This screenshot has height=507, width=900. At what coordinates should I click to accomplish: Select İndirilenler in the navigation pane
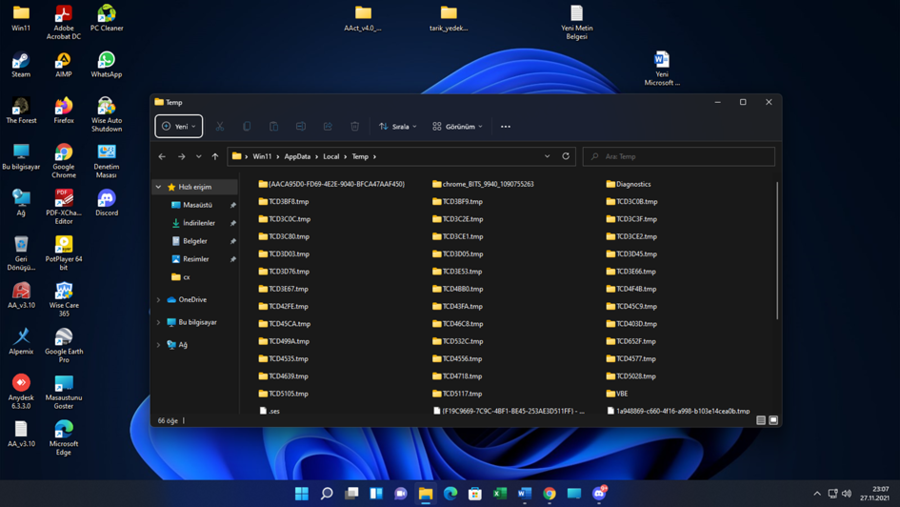pyautogui.click(x=198, y=223)
